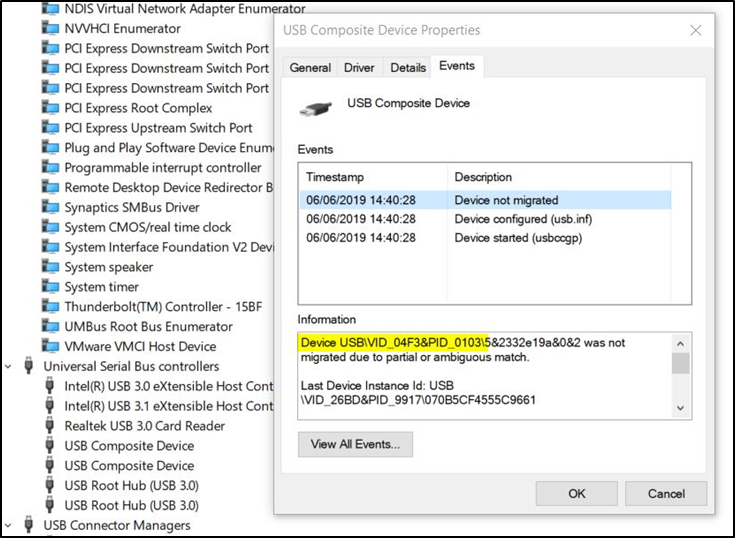Click the PCI Express Root Complex icon
The image size is (735, 538).
50,108
